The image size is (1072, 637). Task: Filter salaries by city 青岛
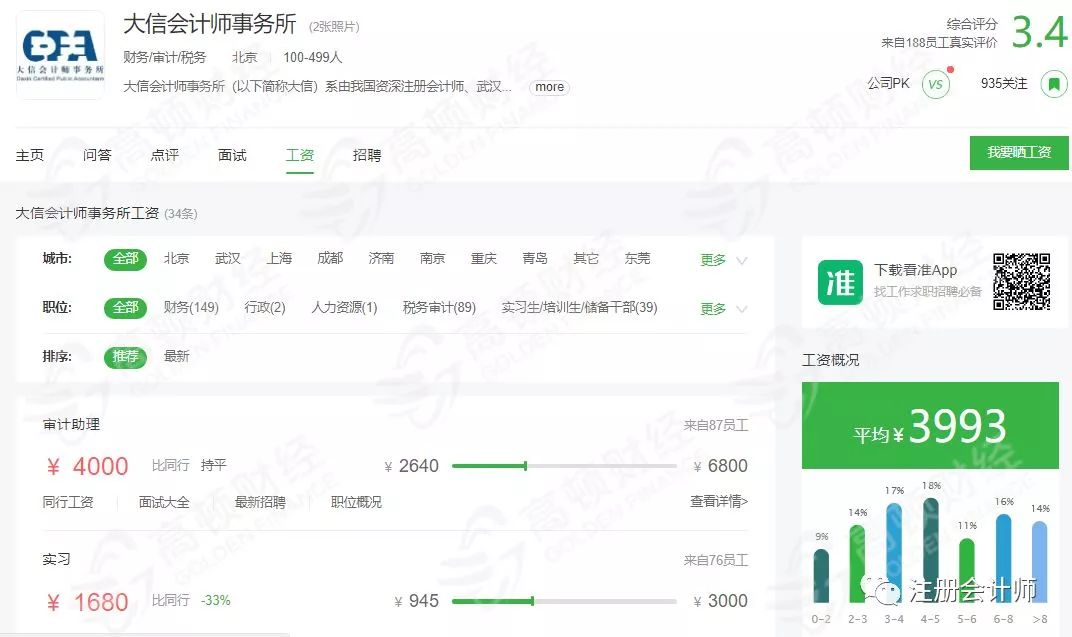(x=535, y=258)
